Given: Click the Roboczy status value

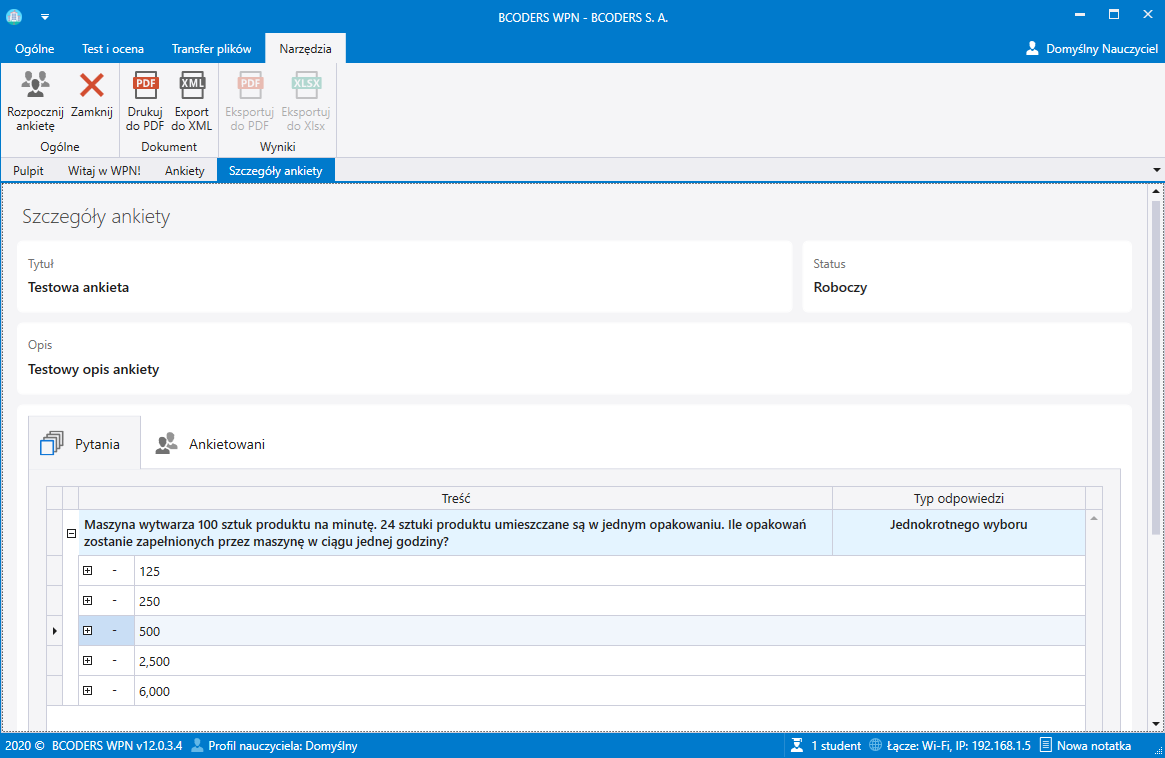Looking at the screenshot, I should (840, 288).
